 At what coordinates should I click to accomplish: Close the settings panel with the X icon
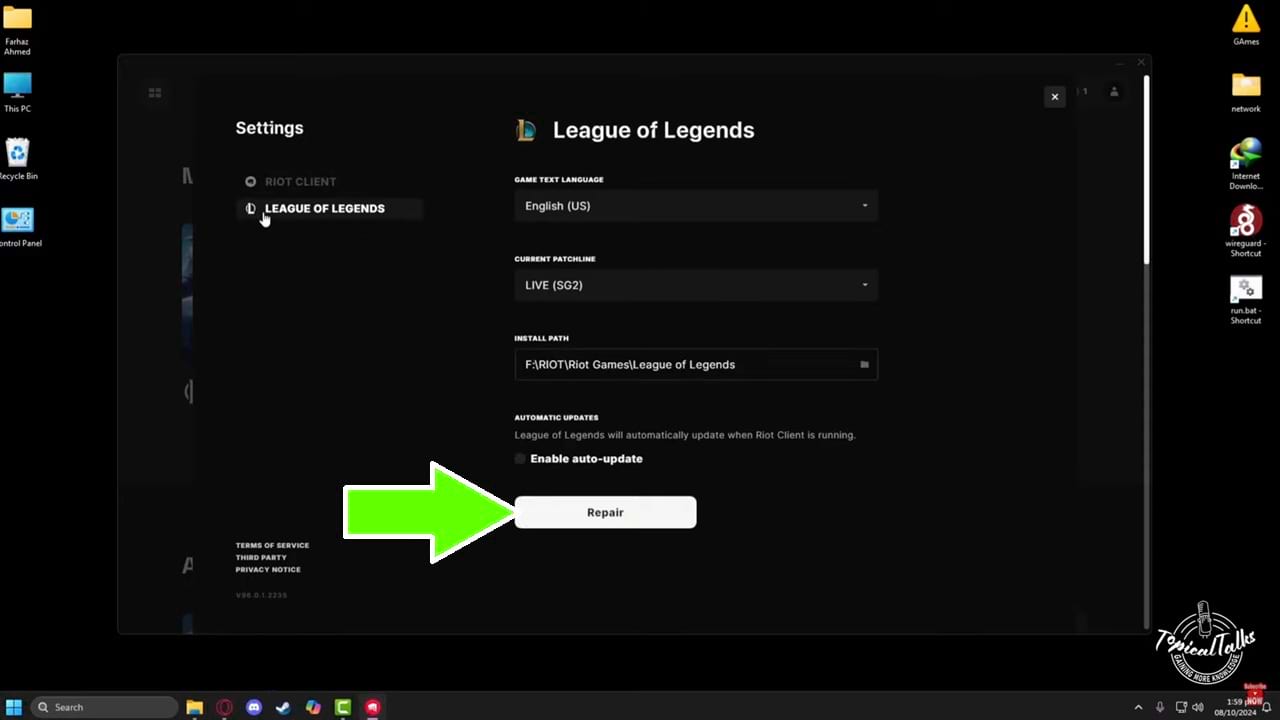(x=1054, y=97)
